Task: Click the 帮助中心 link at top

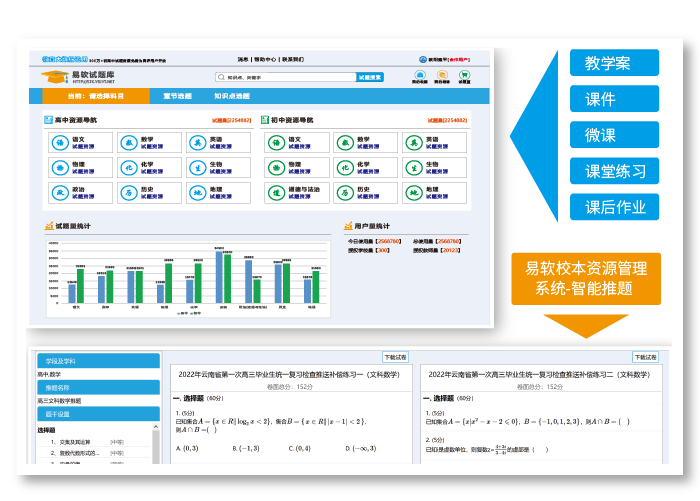Action: (x=265, y=59)
